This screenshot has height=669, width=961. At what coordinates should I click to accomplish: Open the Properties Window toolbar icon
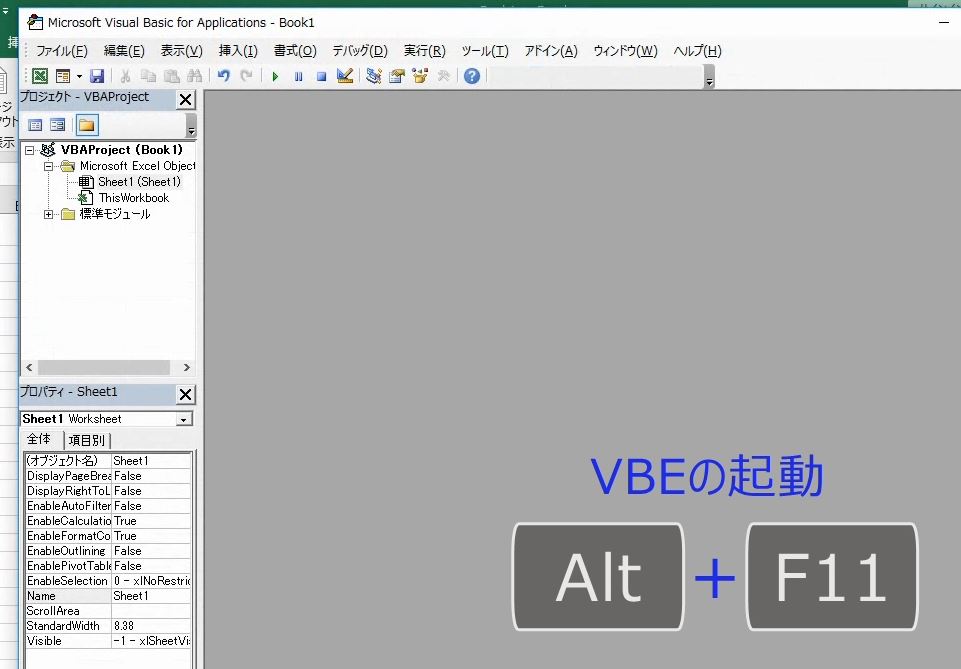pyautogui.click(x=397, y=76)
